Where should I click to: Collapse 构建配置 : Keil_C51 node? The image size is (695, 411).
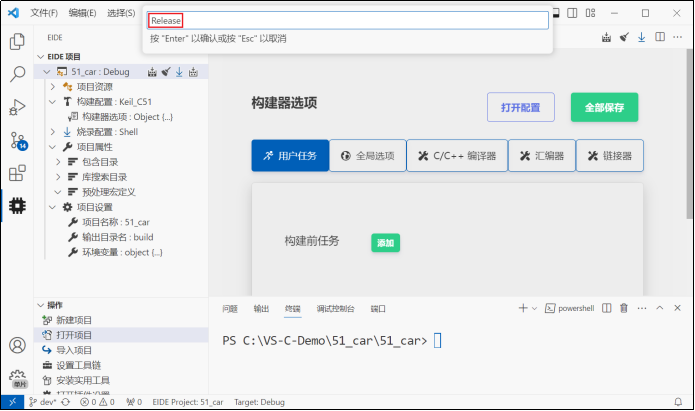coord(52,102)
